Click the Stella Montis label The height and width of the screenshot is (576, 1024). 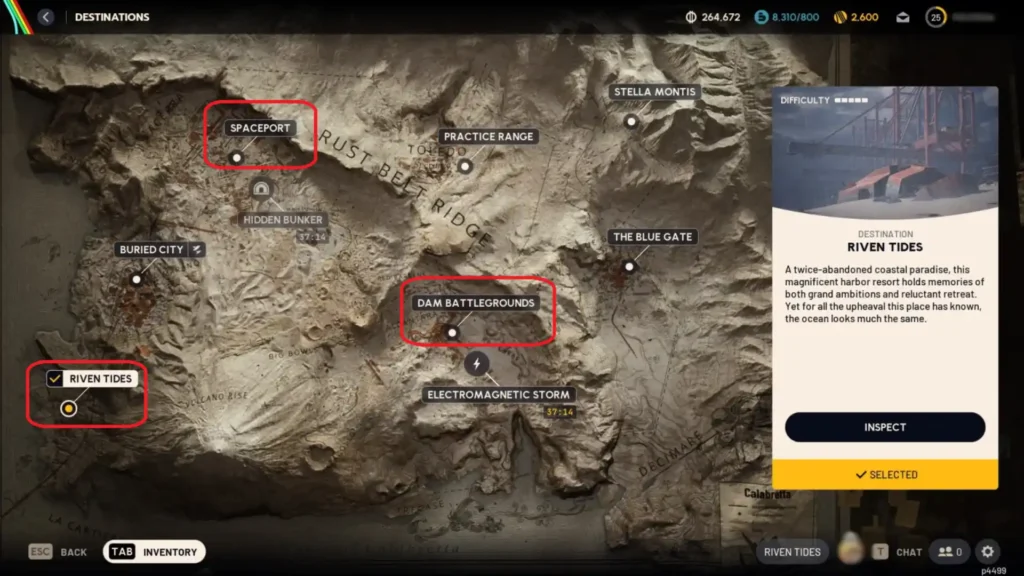[654, 92]
